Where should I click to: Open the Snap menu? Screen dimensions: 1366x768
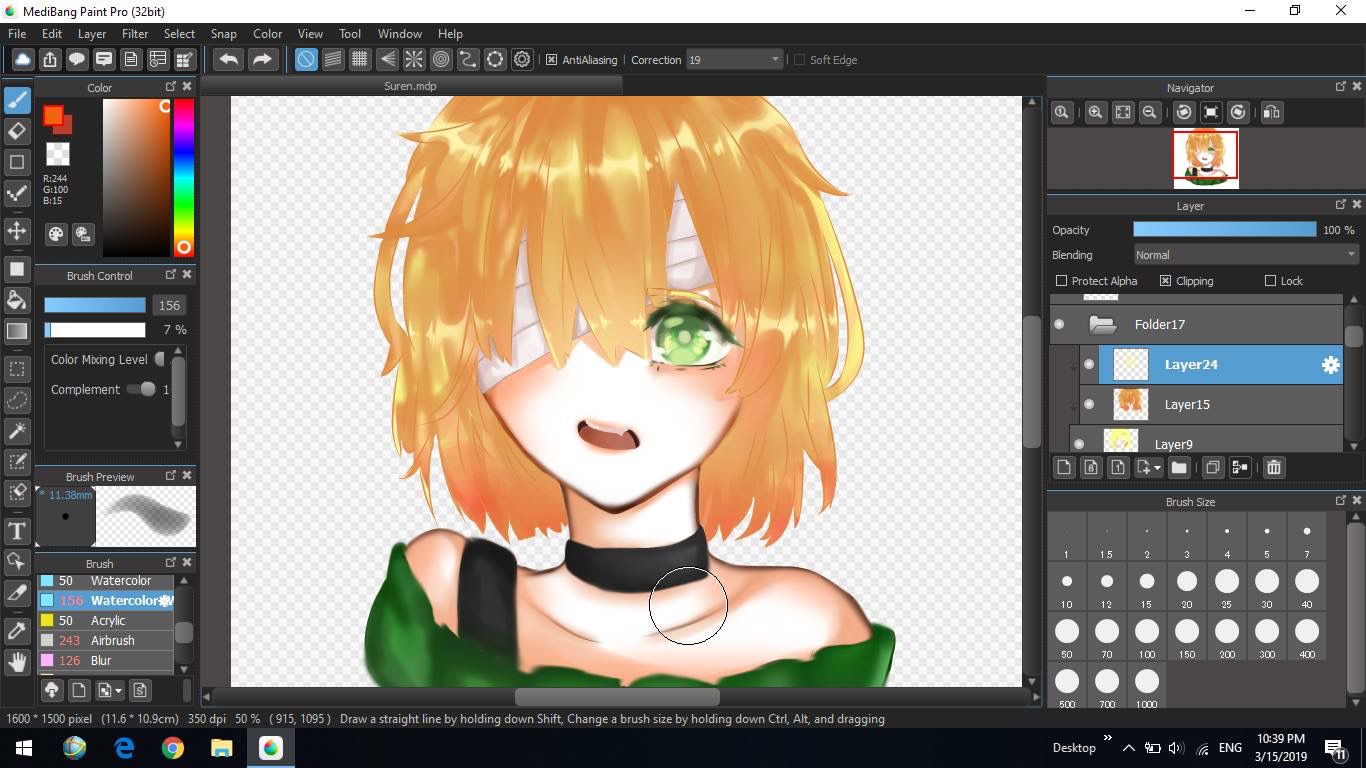(x=223, y=33)
